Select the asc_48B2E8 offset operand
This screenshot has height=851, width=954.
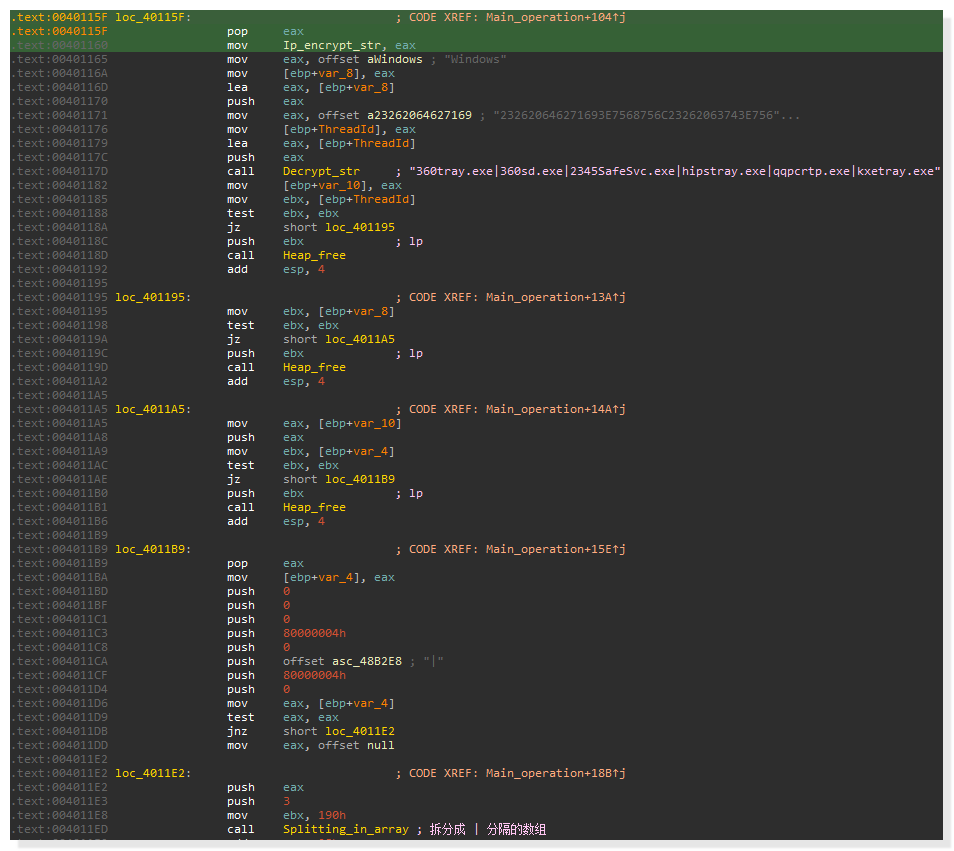367,661
